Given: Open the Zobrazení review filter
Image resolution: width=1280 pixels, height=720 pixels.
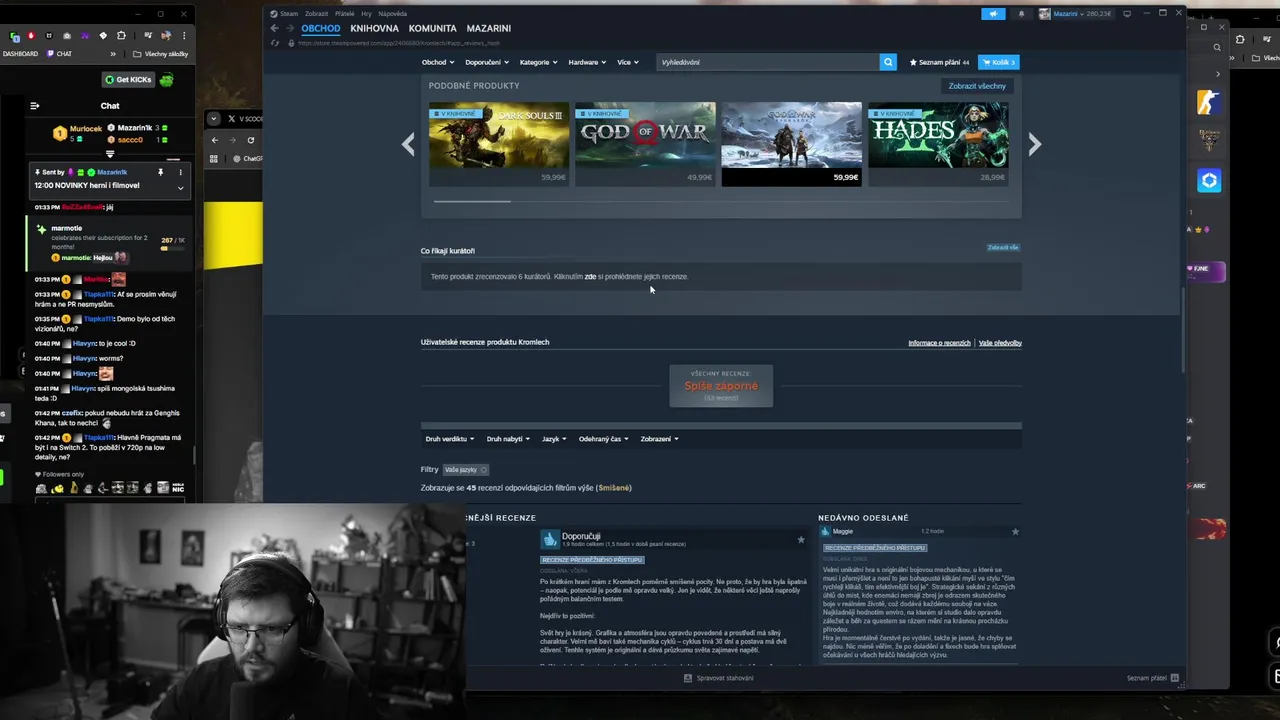Looking at the screenshot, I should (x=659, y=439).
